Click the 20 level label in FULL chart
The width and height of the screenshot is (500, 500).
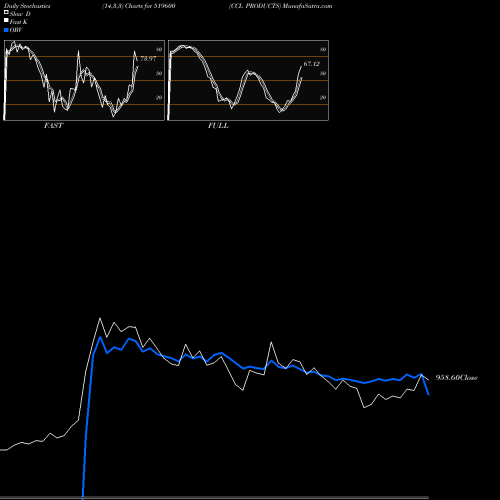pos(323,97)
